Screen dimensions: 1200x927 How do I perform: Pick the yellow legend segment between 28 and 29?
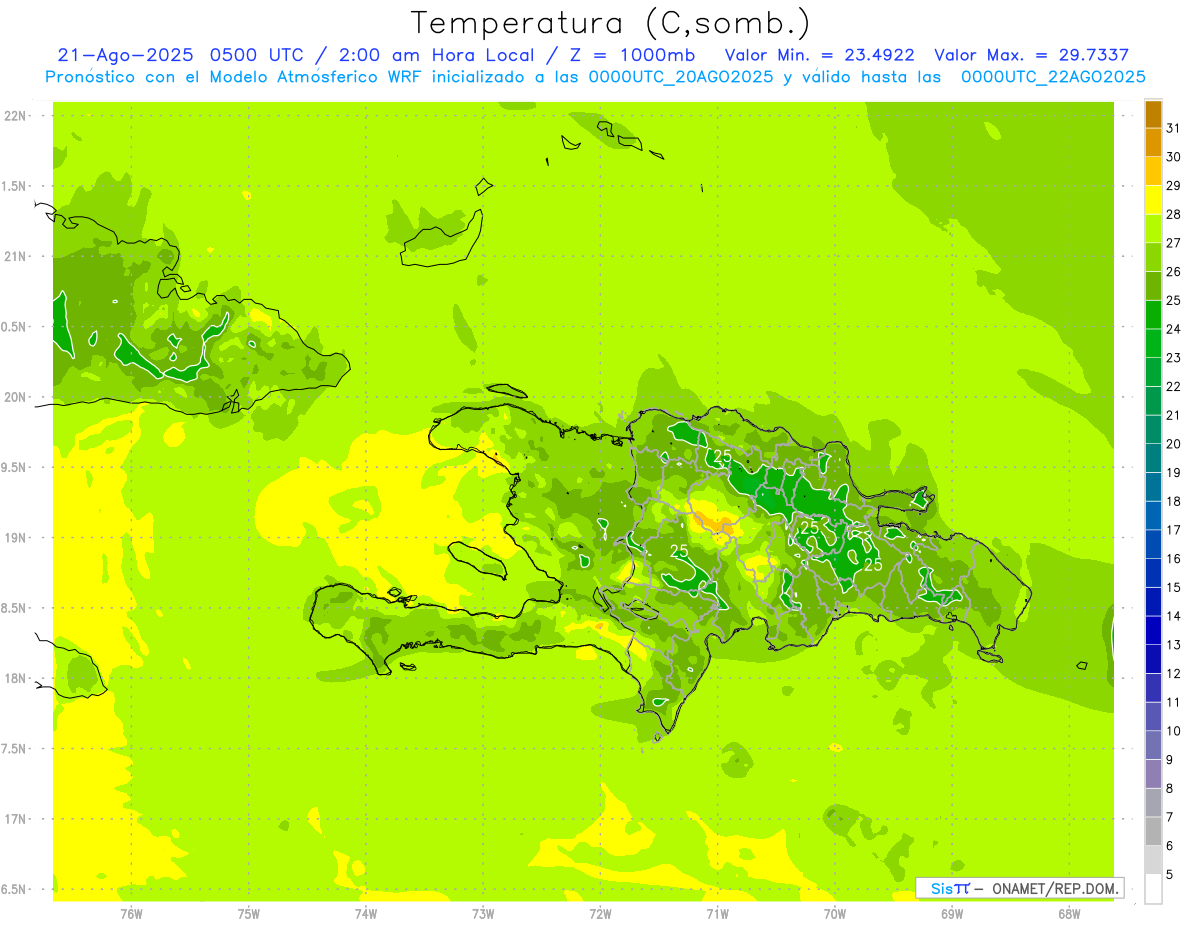[x=1153, y=200]
